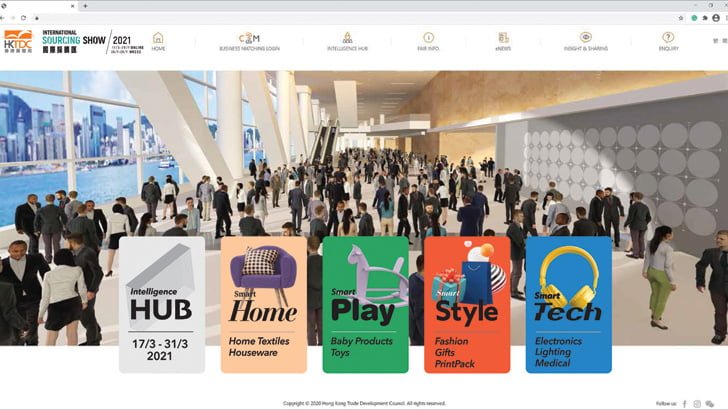Open eNews from the top navigation
Viewport: 728px width, 410px height.
pos(503,40)
